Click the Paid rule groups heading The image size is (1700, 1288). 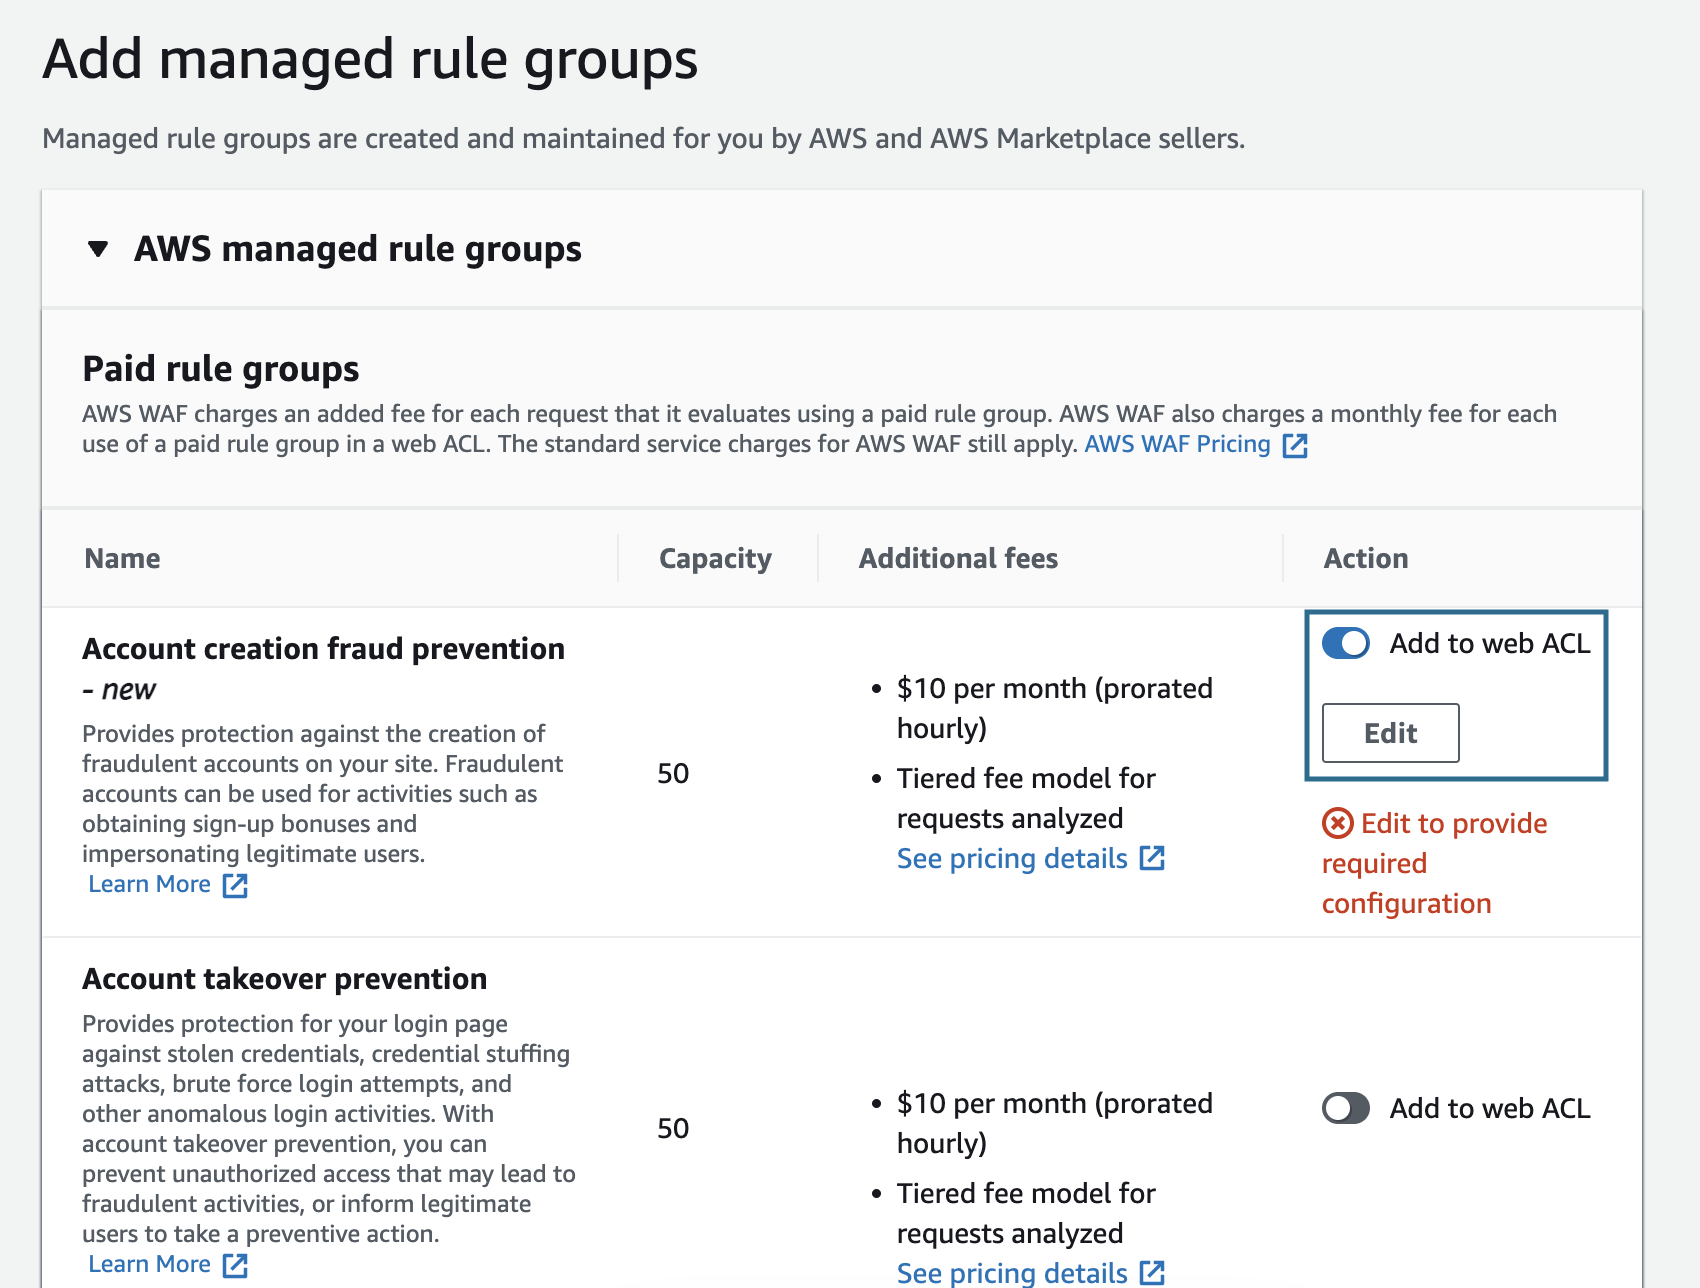[x=220, y=369]
